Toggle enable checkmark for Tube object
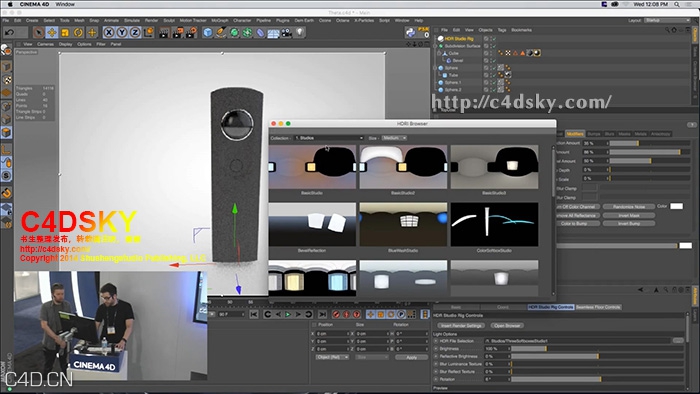The image size is (700, 394). tap(494, 75)
